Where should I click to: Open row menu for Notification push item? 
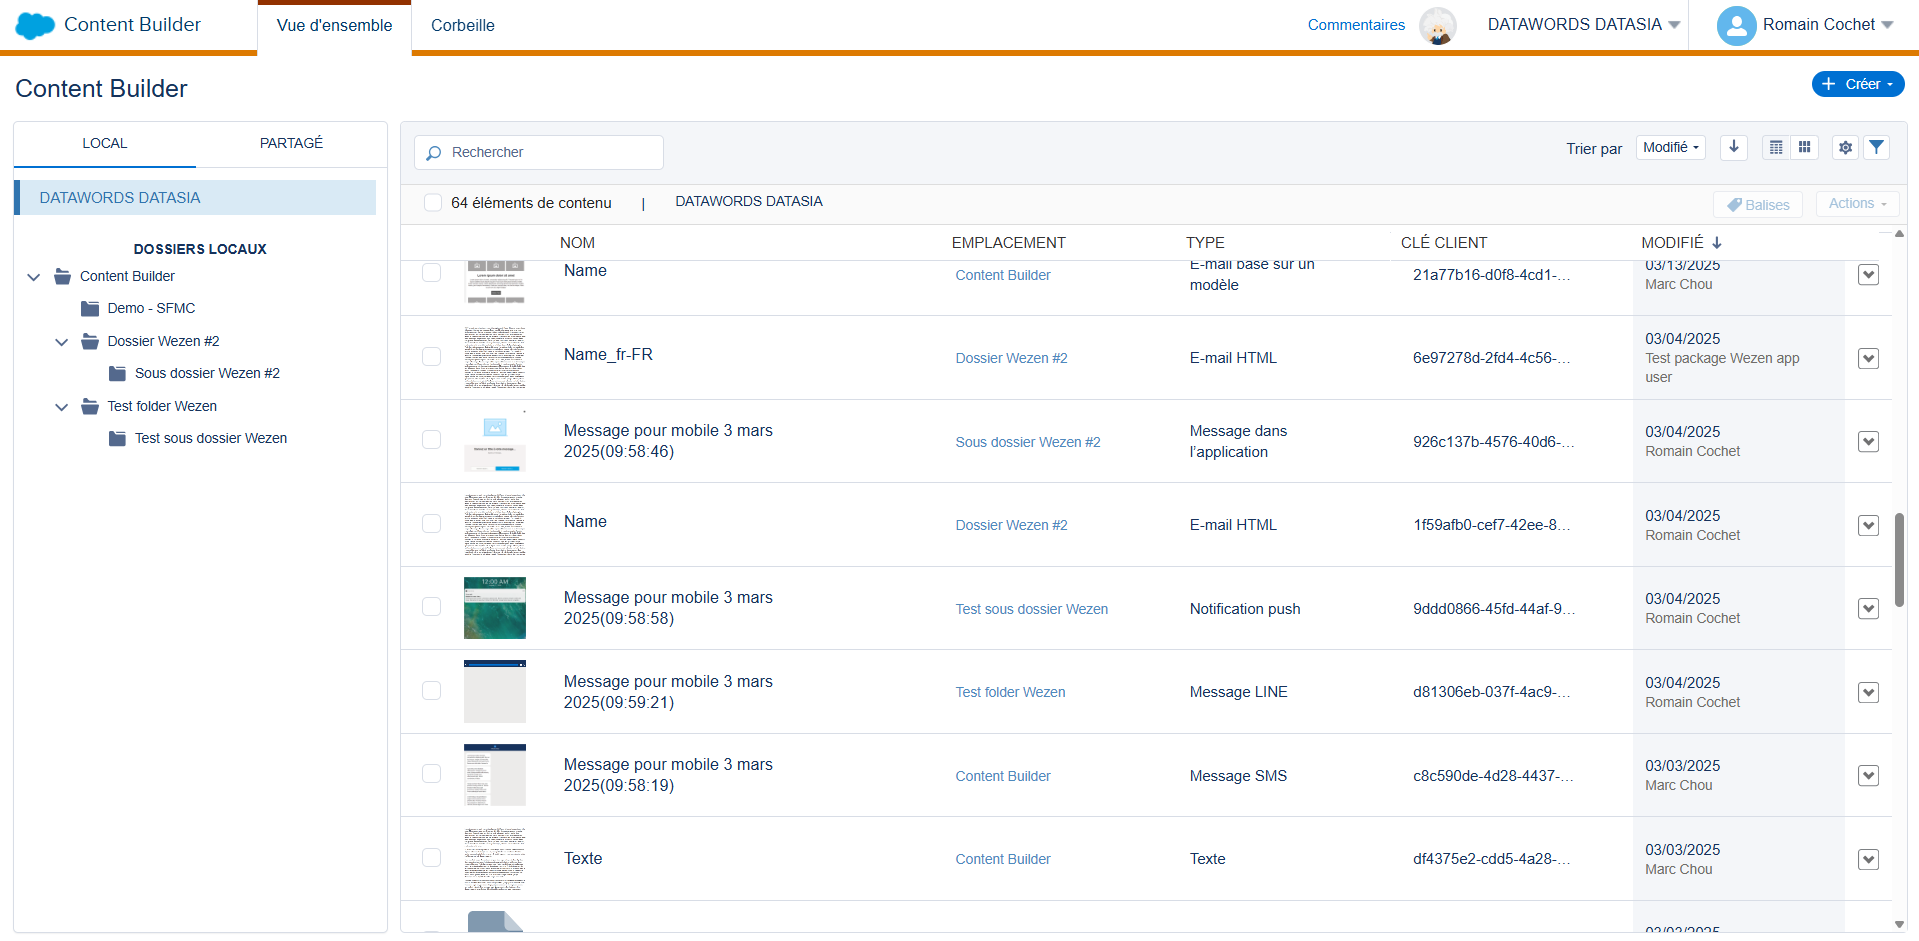coord(1868,608)
